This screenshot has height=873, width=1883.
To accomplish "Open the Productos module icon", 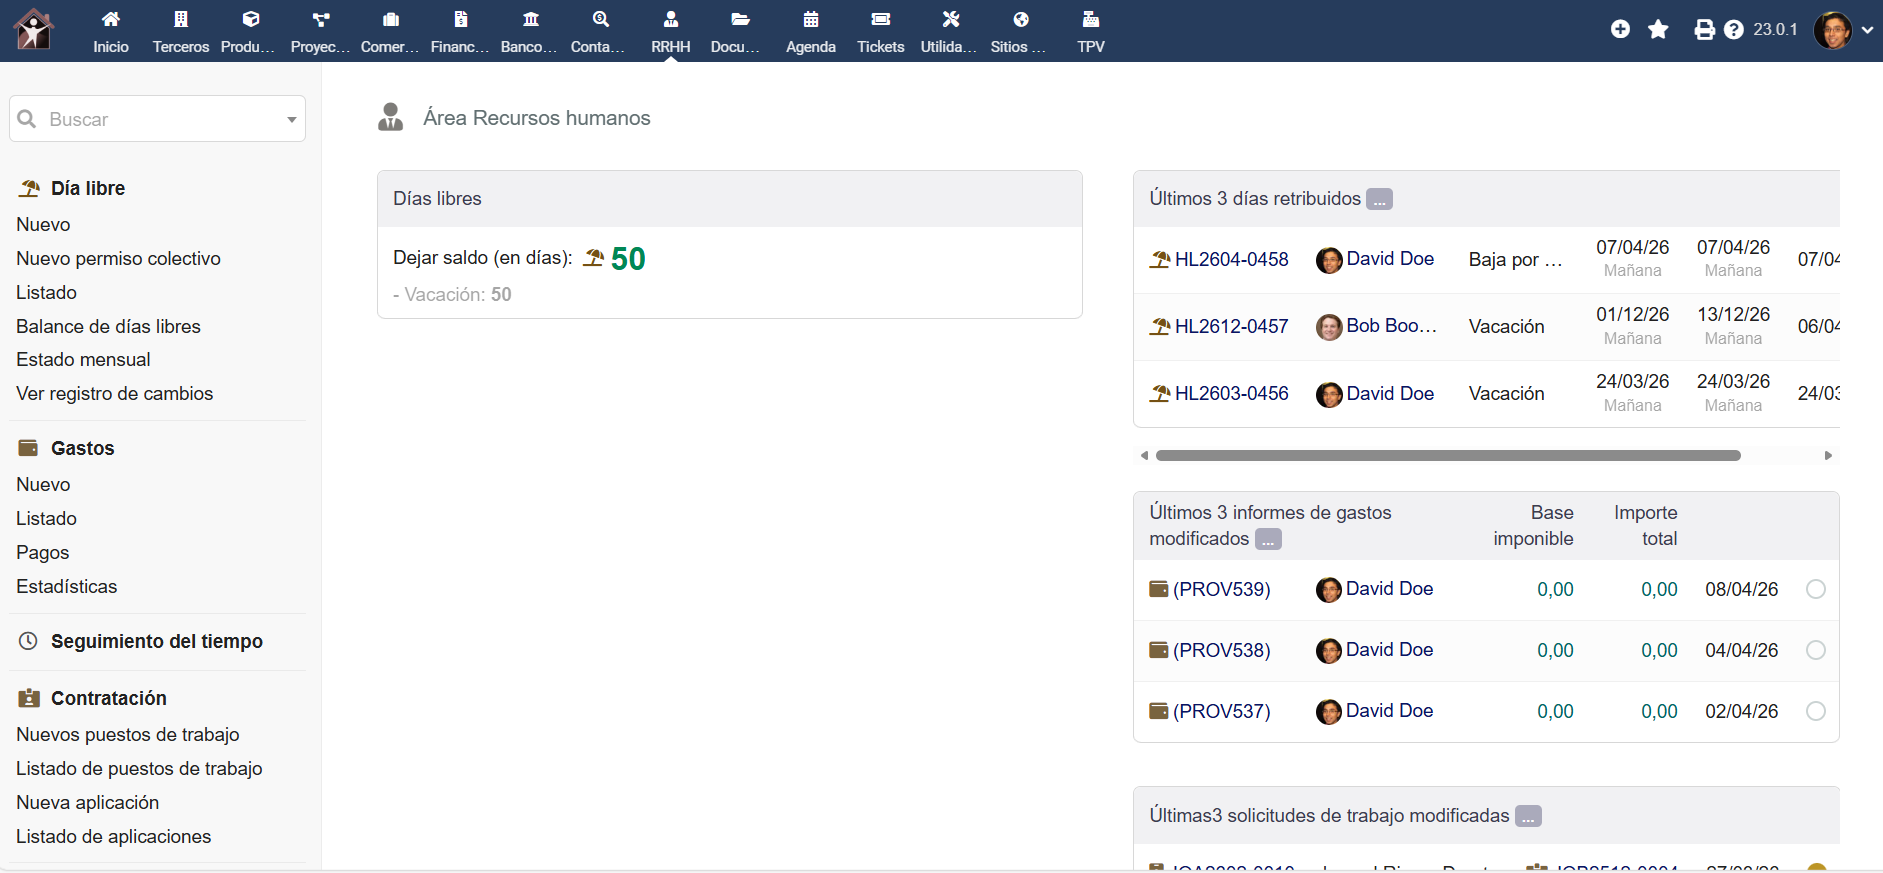I will coord(251,20).
